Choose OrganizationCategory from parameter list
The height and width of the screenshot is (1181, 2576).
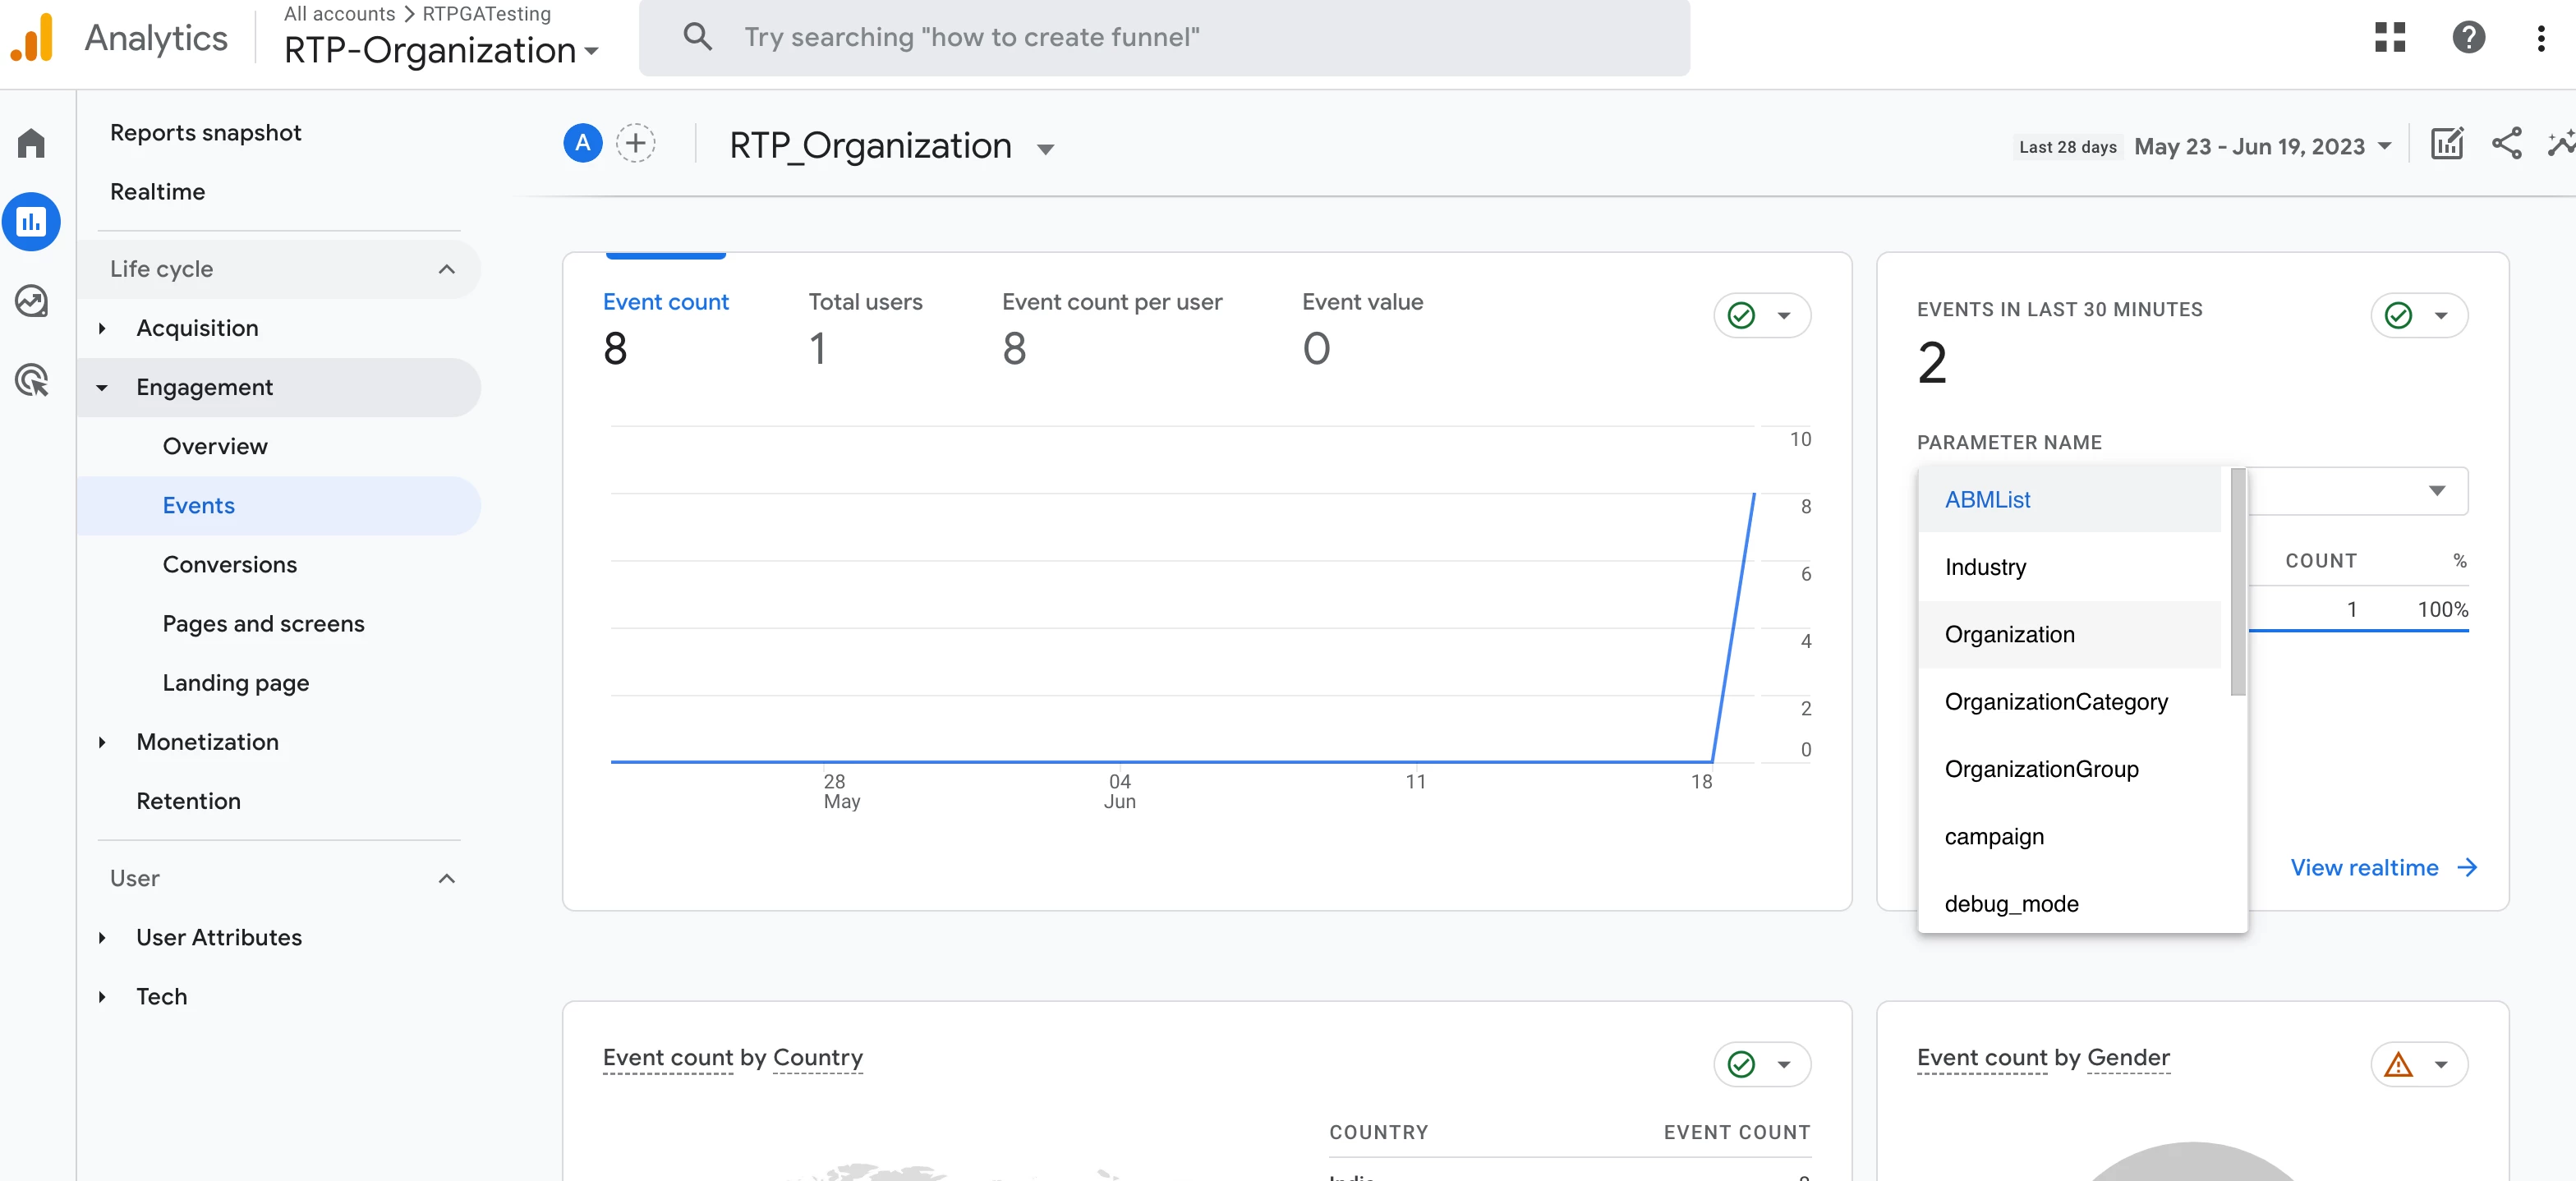[x=2055, y=702]
